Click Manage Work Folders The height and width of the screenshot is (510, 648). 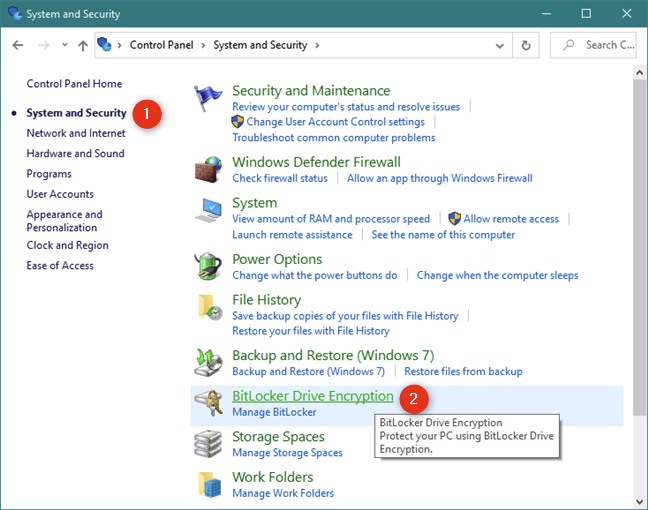coord(283,493)
